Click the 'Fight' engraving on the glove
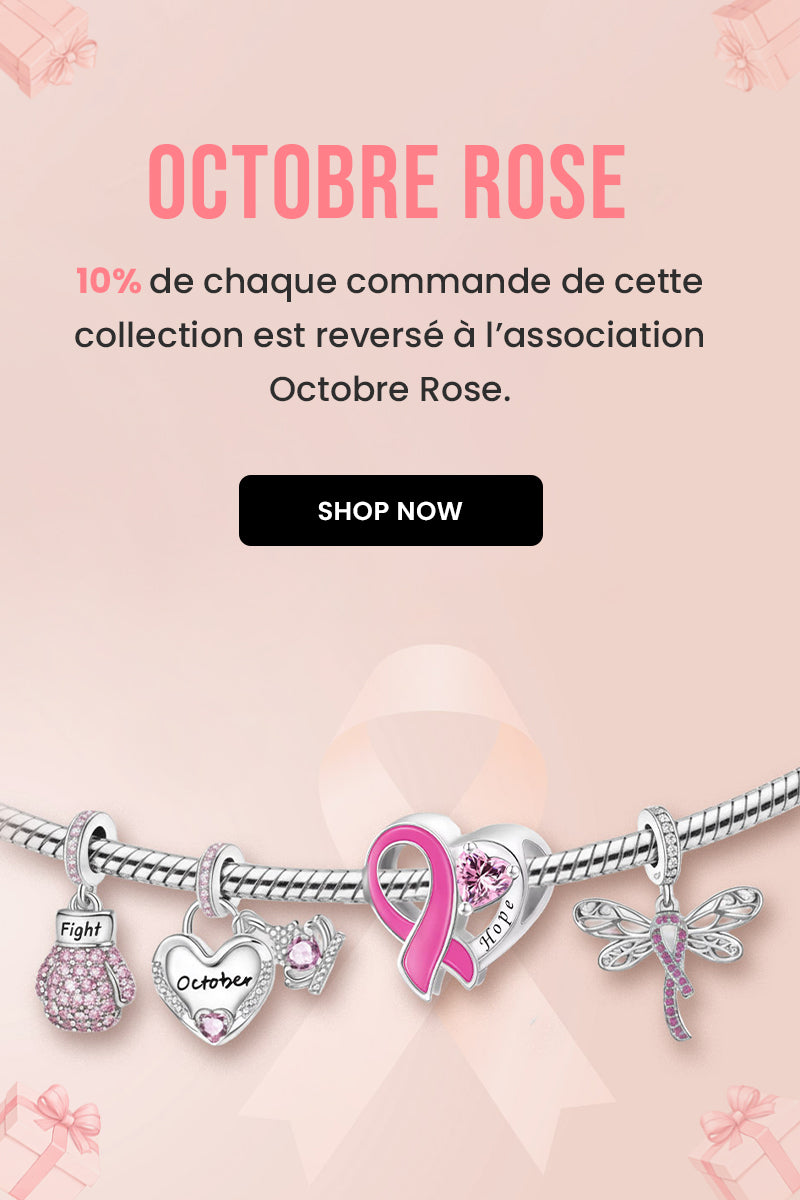The width and height of the screenshot is (800, 1200). click(81, 929)
